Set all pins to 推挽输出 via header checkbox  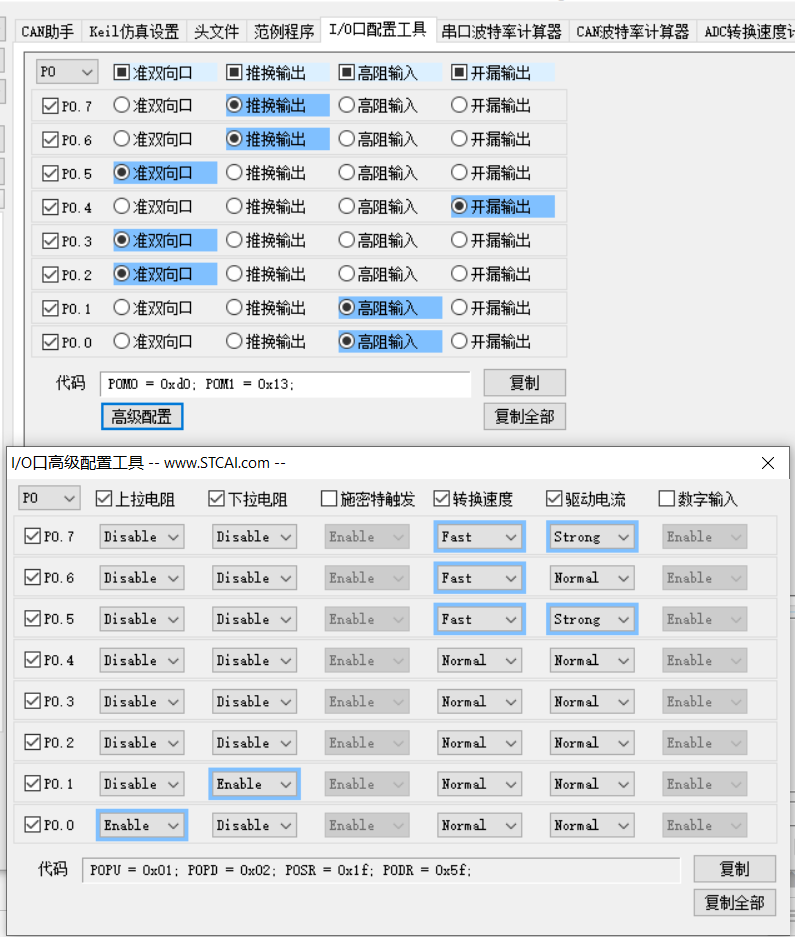[x=234, y=72]
